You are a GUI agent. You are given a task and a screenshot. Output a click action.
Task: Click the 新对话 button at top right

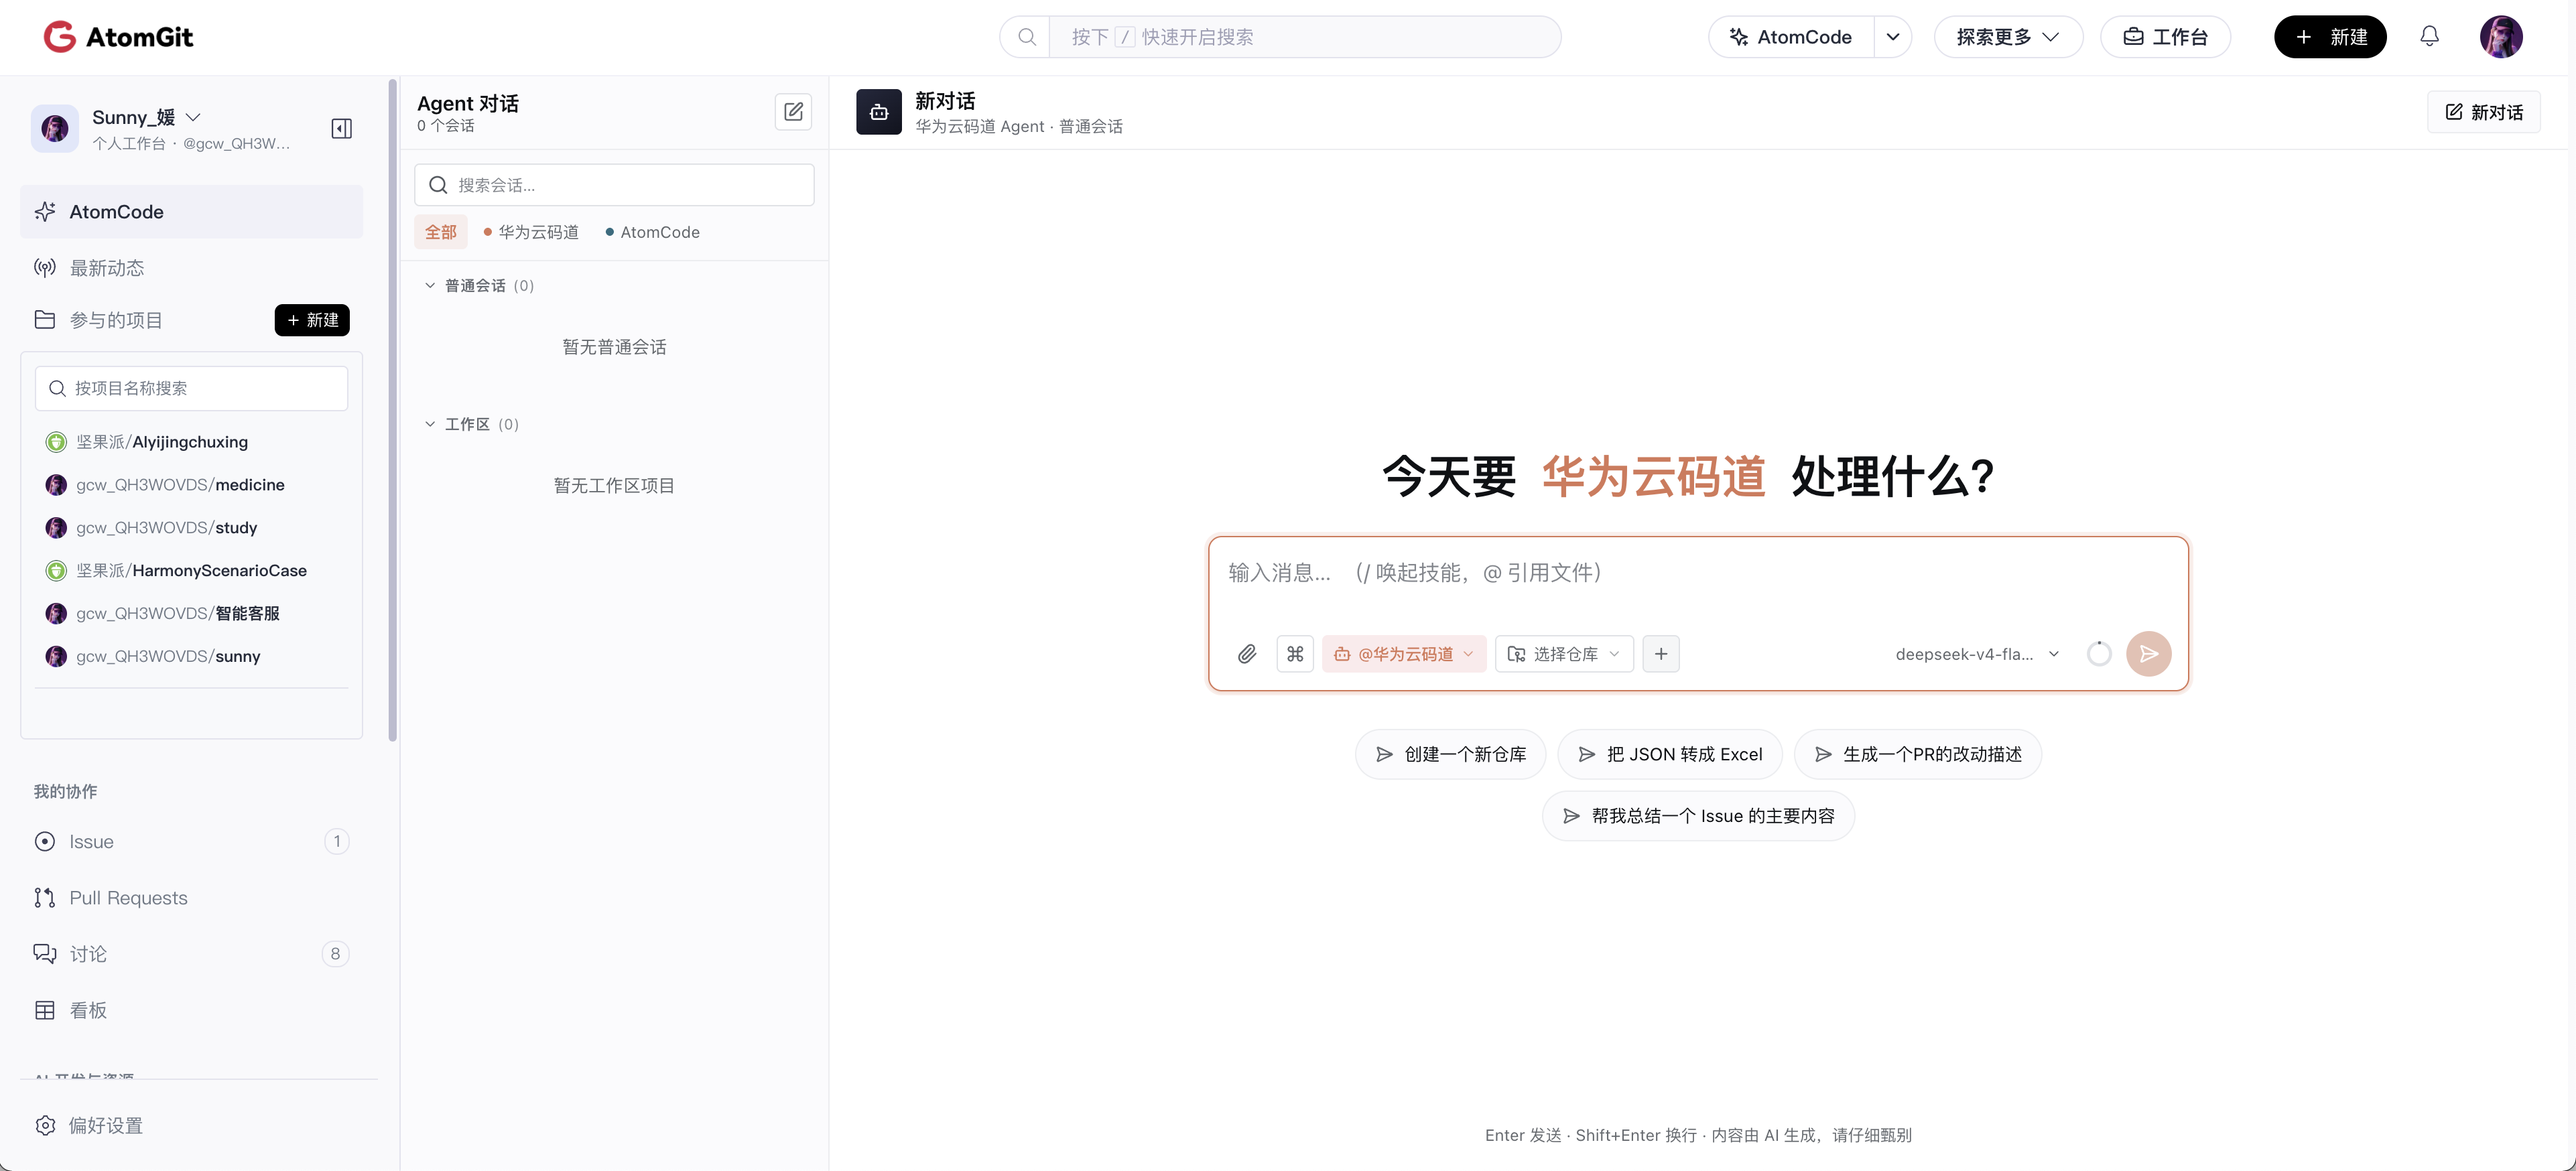(2484, 112)
